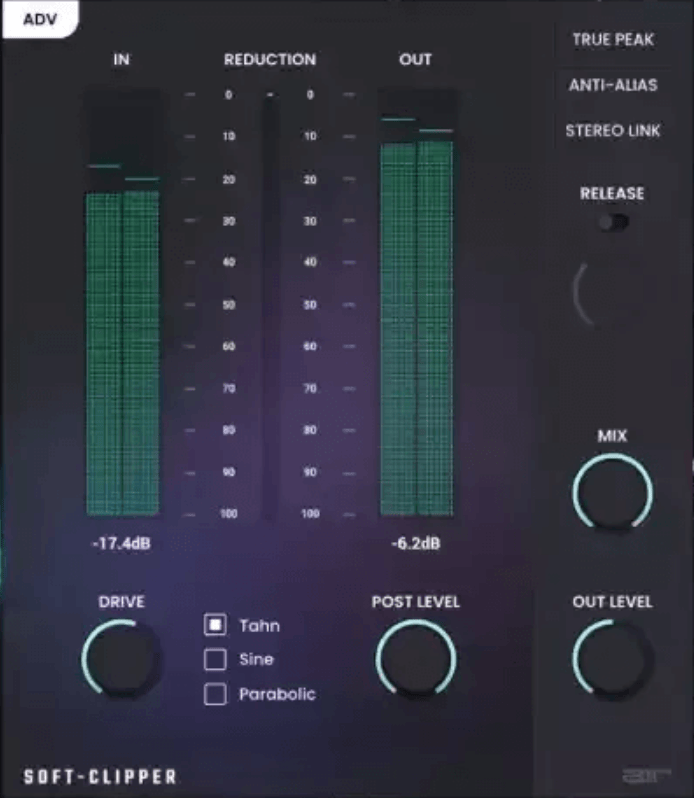The width and height of the screenshot is (694, 799).
Task: Click the MIX knob
Action: (x=612, y=493)
